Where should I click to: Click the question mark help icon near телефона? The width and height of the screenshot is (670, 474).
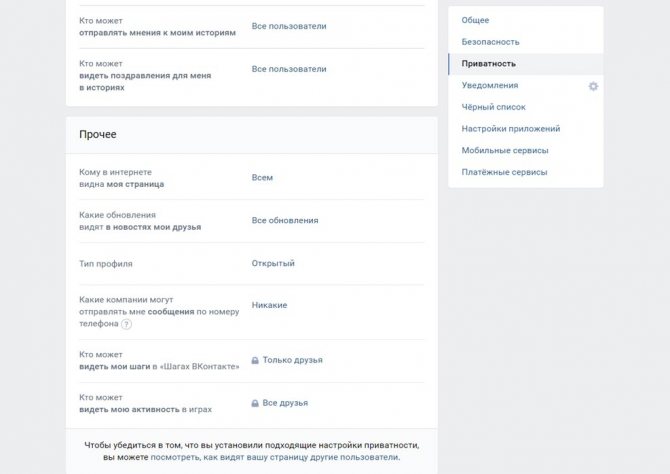[x=126, y=324]
